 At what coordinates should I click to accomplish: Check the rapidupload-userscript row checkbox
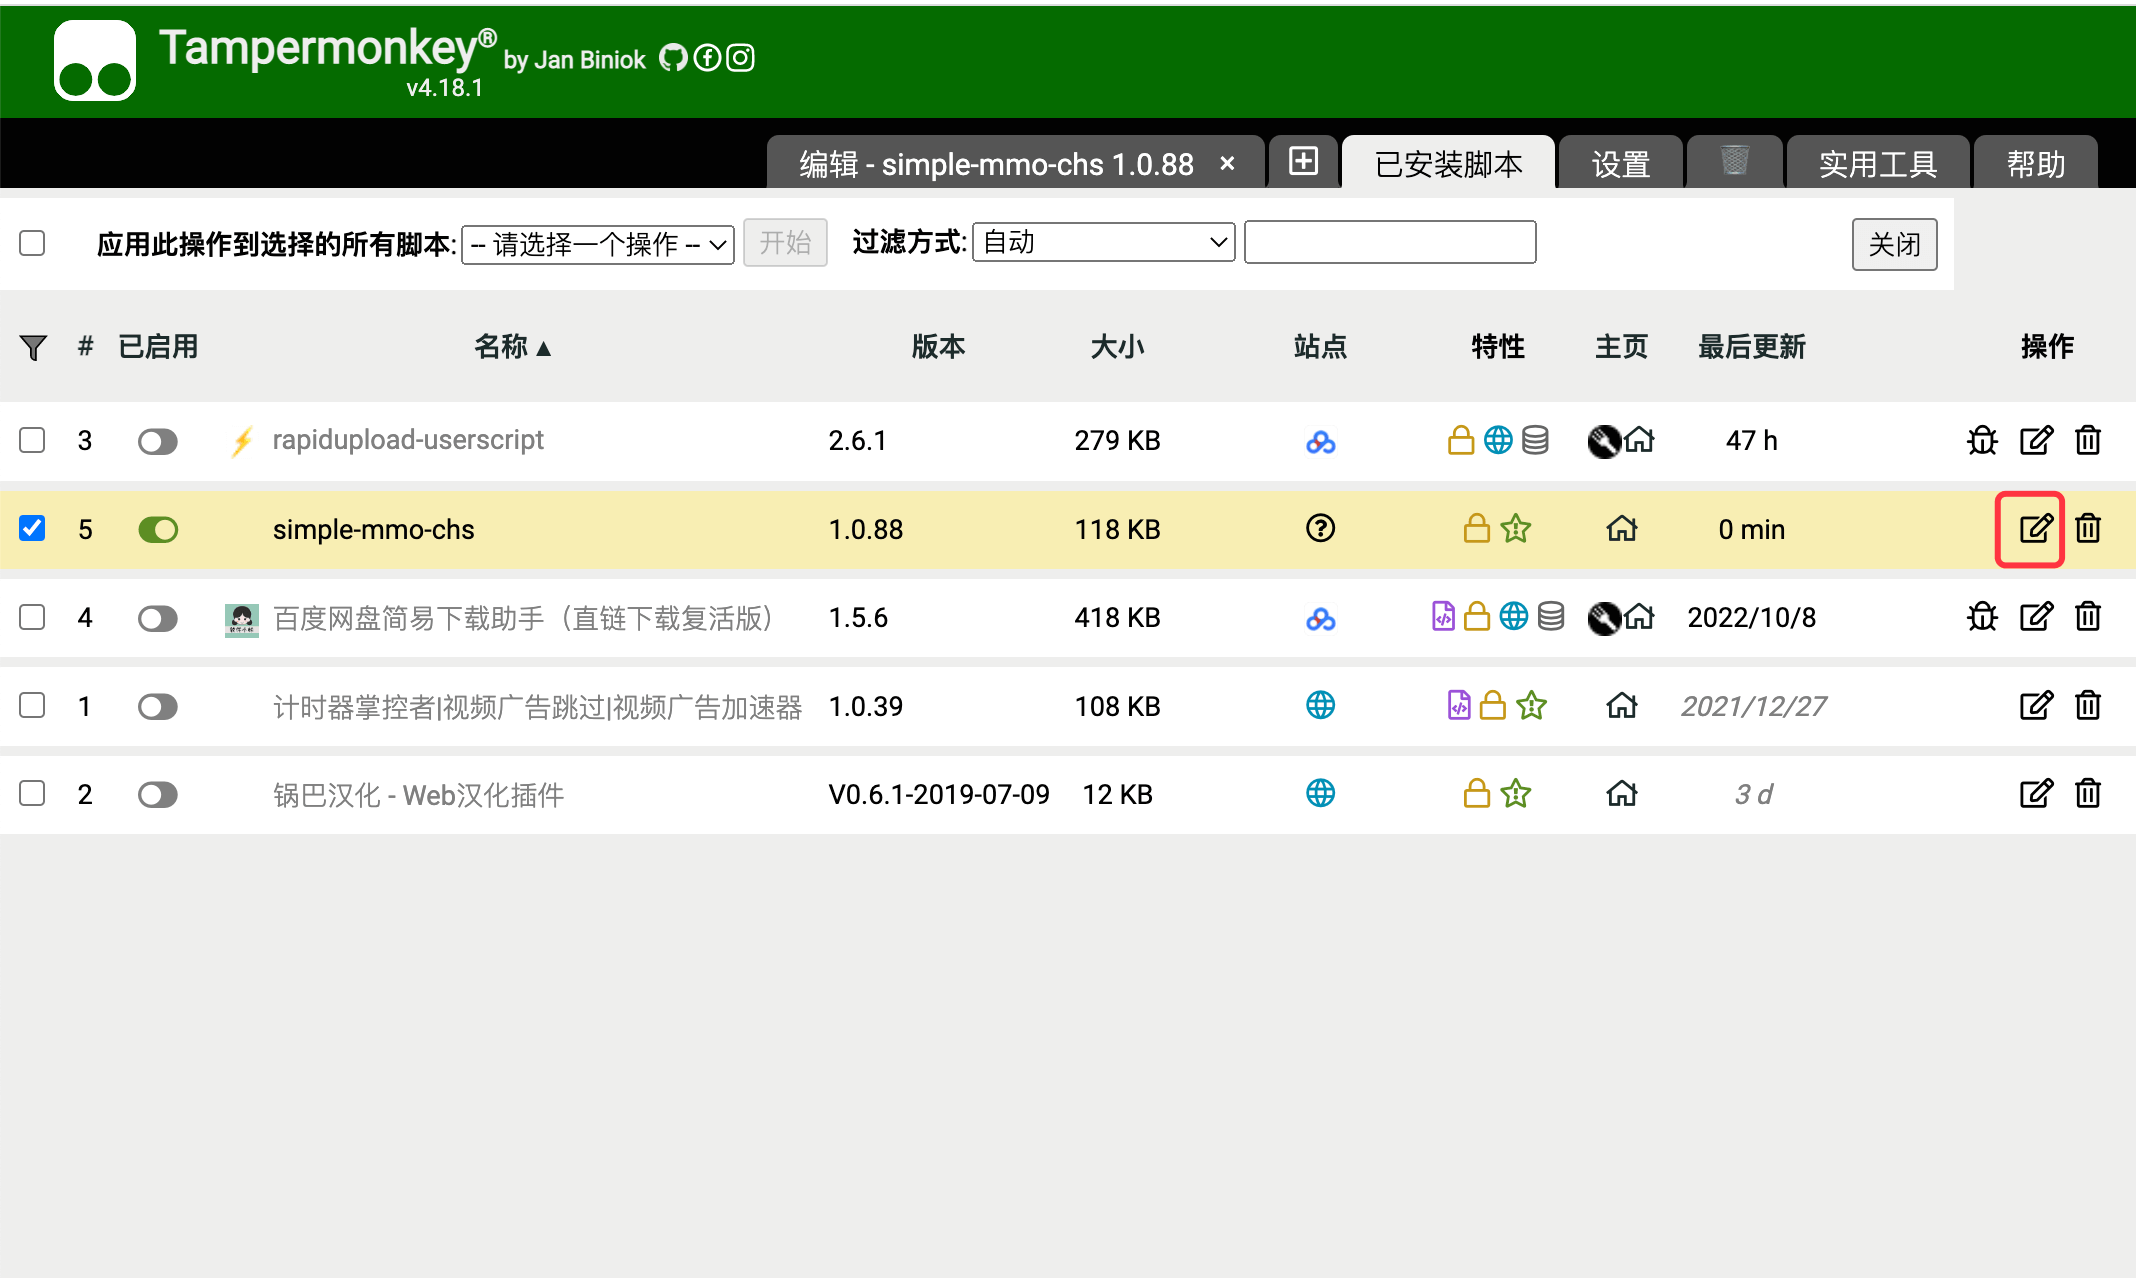pyautogui.click(x=32, y=440)
